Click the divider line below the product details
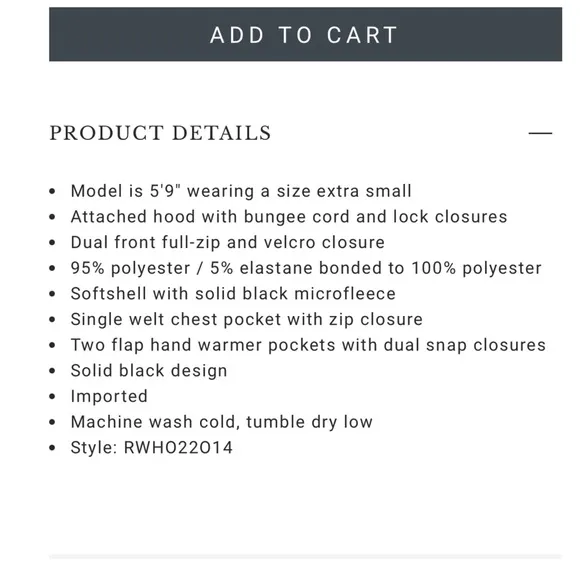The image size is (580, 580). point(305,556)
